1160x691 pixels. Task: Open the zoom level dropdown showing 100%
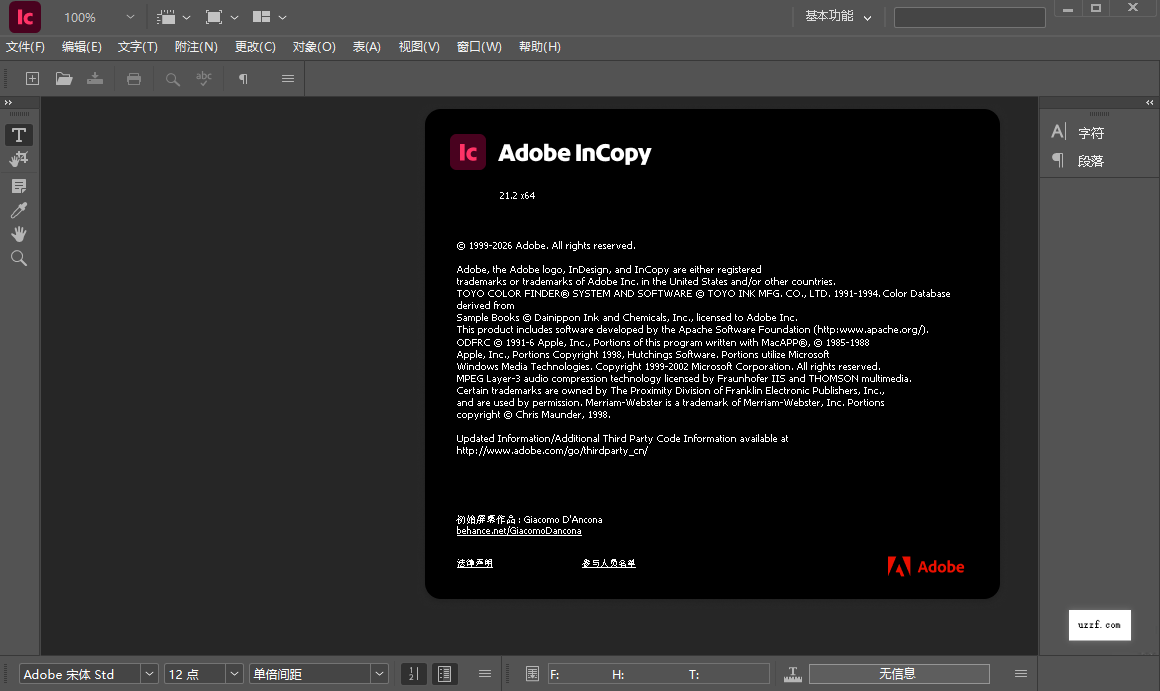point(95,17)
